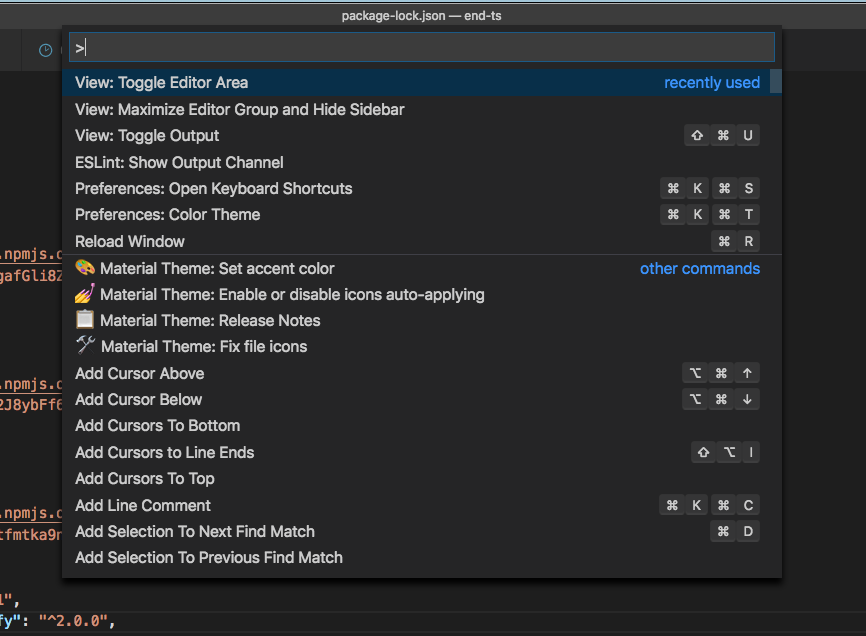Open Material Theme: Release Notes

pos(421,320)
